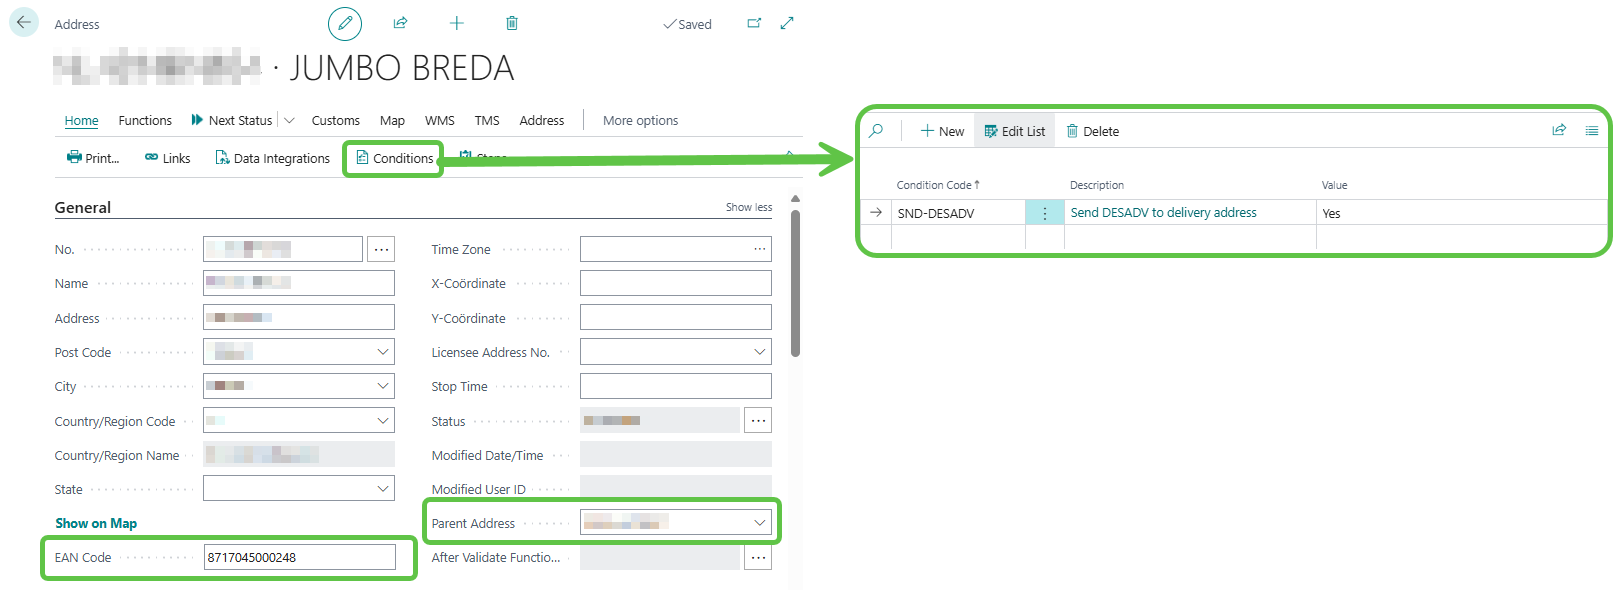Image resolution: width=1619 pixels, height=590 pixels.
Task: Select the WMS menu tab
Action: [x=439, y=121]
